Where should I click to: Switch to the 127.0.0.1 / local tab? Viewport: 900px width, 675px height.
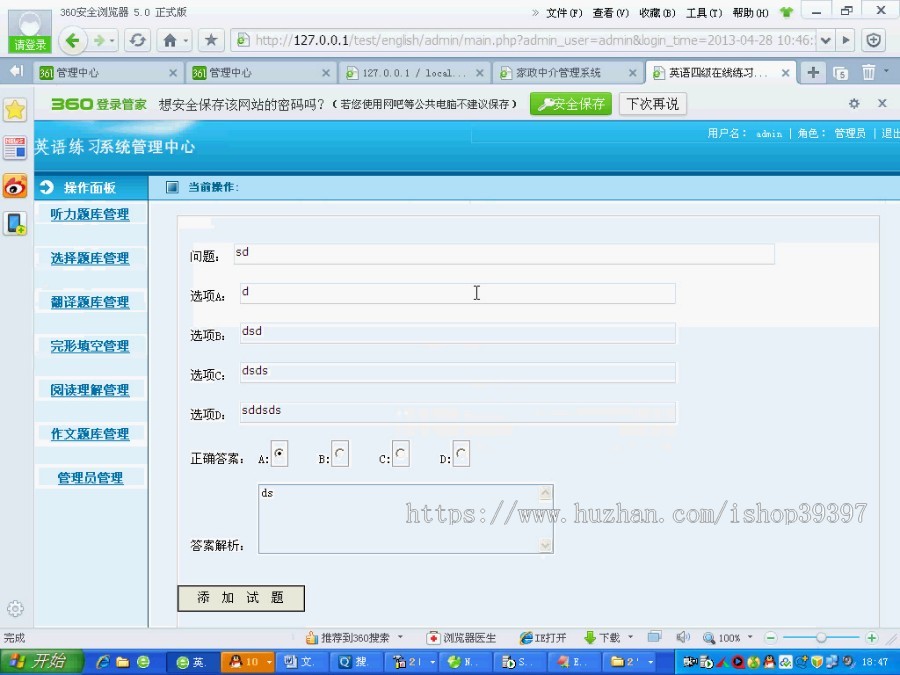pyautogui.click(x=415, y=73)
